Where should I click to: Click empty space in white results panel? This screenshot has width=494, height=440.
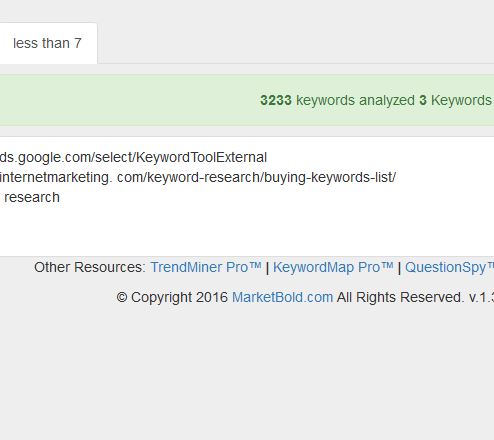(247, 230)
